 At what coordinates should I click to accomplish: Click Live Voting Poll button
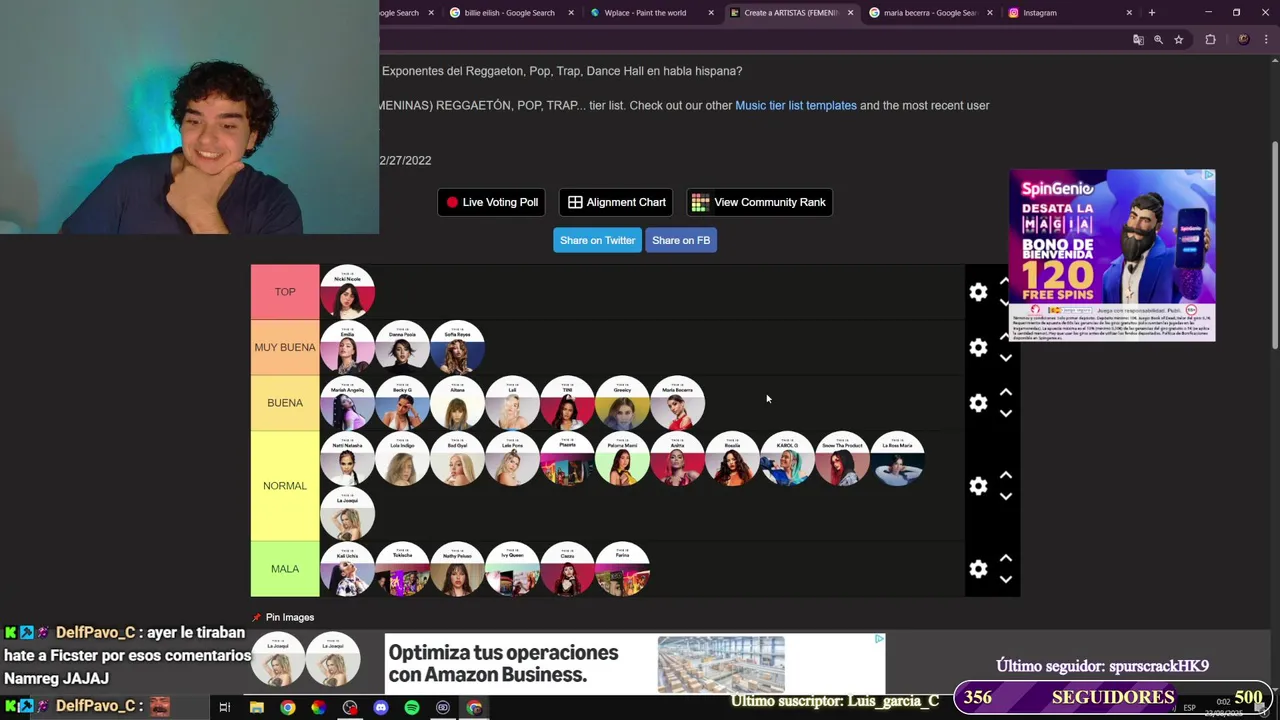[492, 202]
